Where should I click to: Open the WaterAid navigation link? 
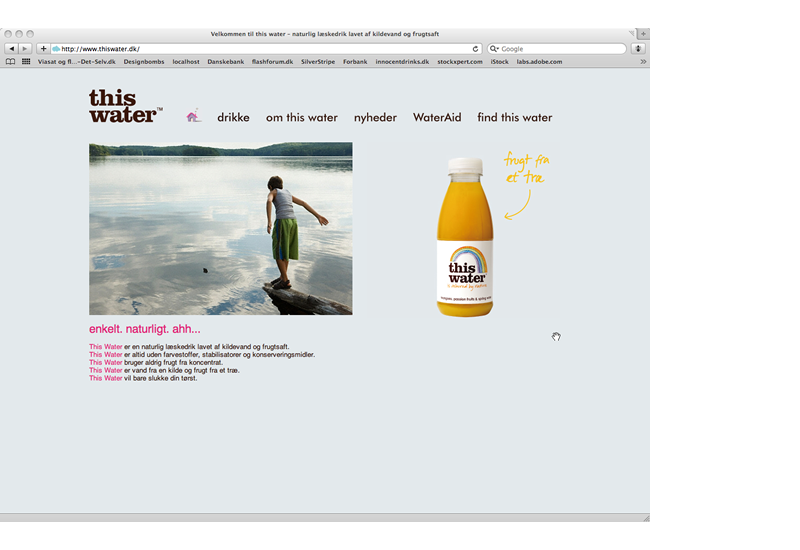click(437, 118)
